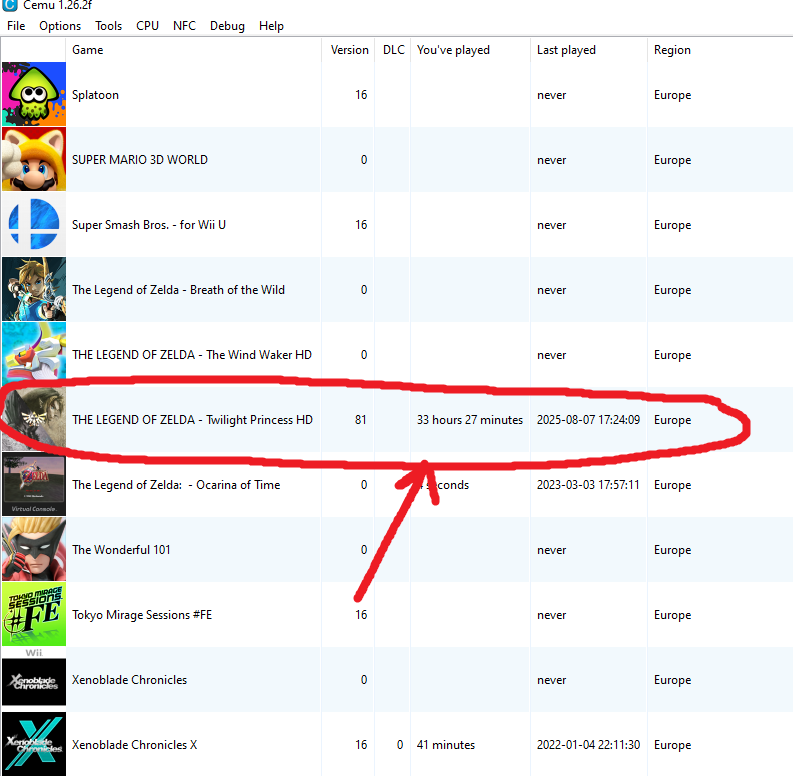
Task: Select Tokyo Mirage Sessions #FE title
Action: (x=142, y=615)
